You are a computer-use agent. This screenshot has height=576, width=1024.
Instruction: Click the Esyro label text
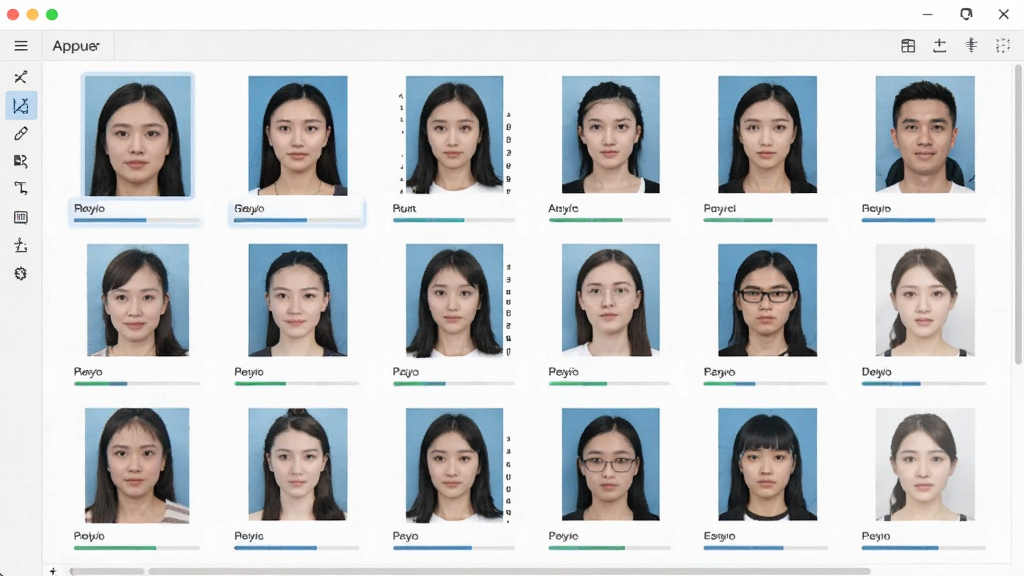[719, 536]
